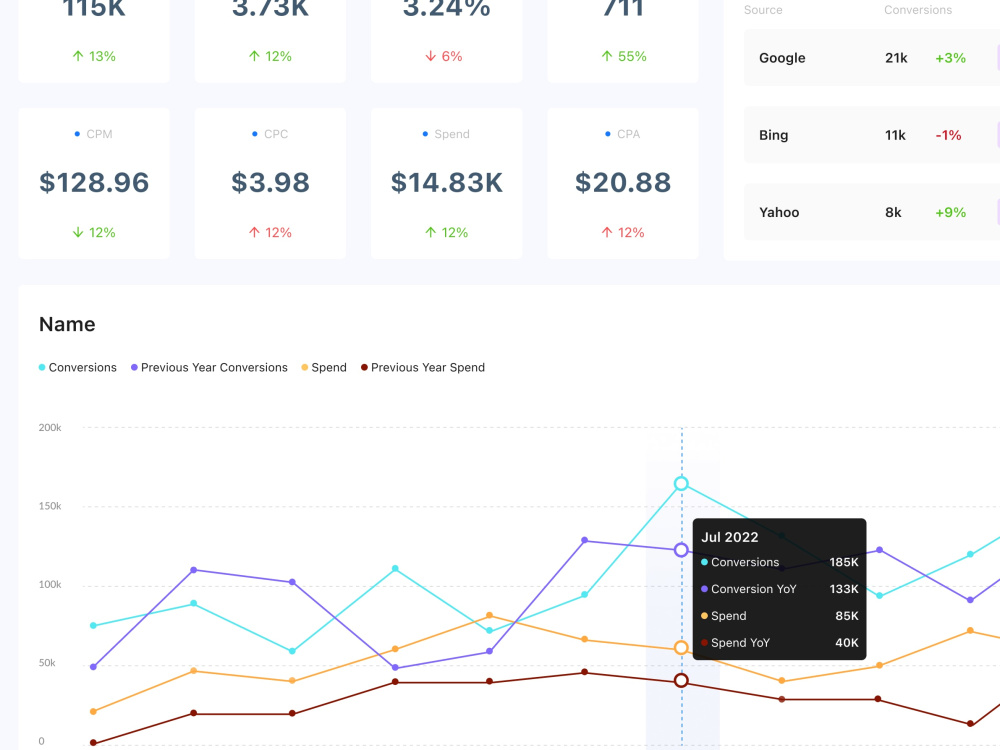Click the highlighted purple Conversion YoY marker

681,550
